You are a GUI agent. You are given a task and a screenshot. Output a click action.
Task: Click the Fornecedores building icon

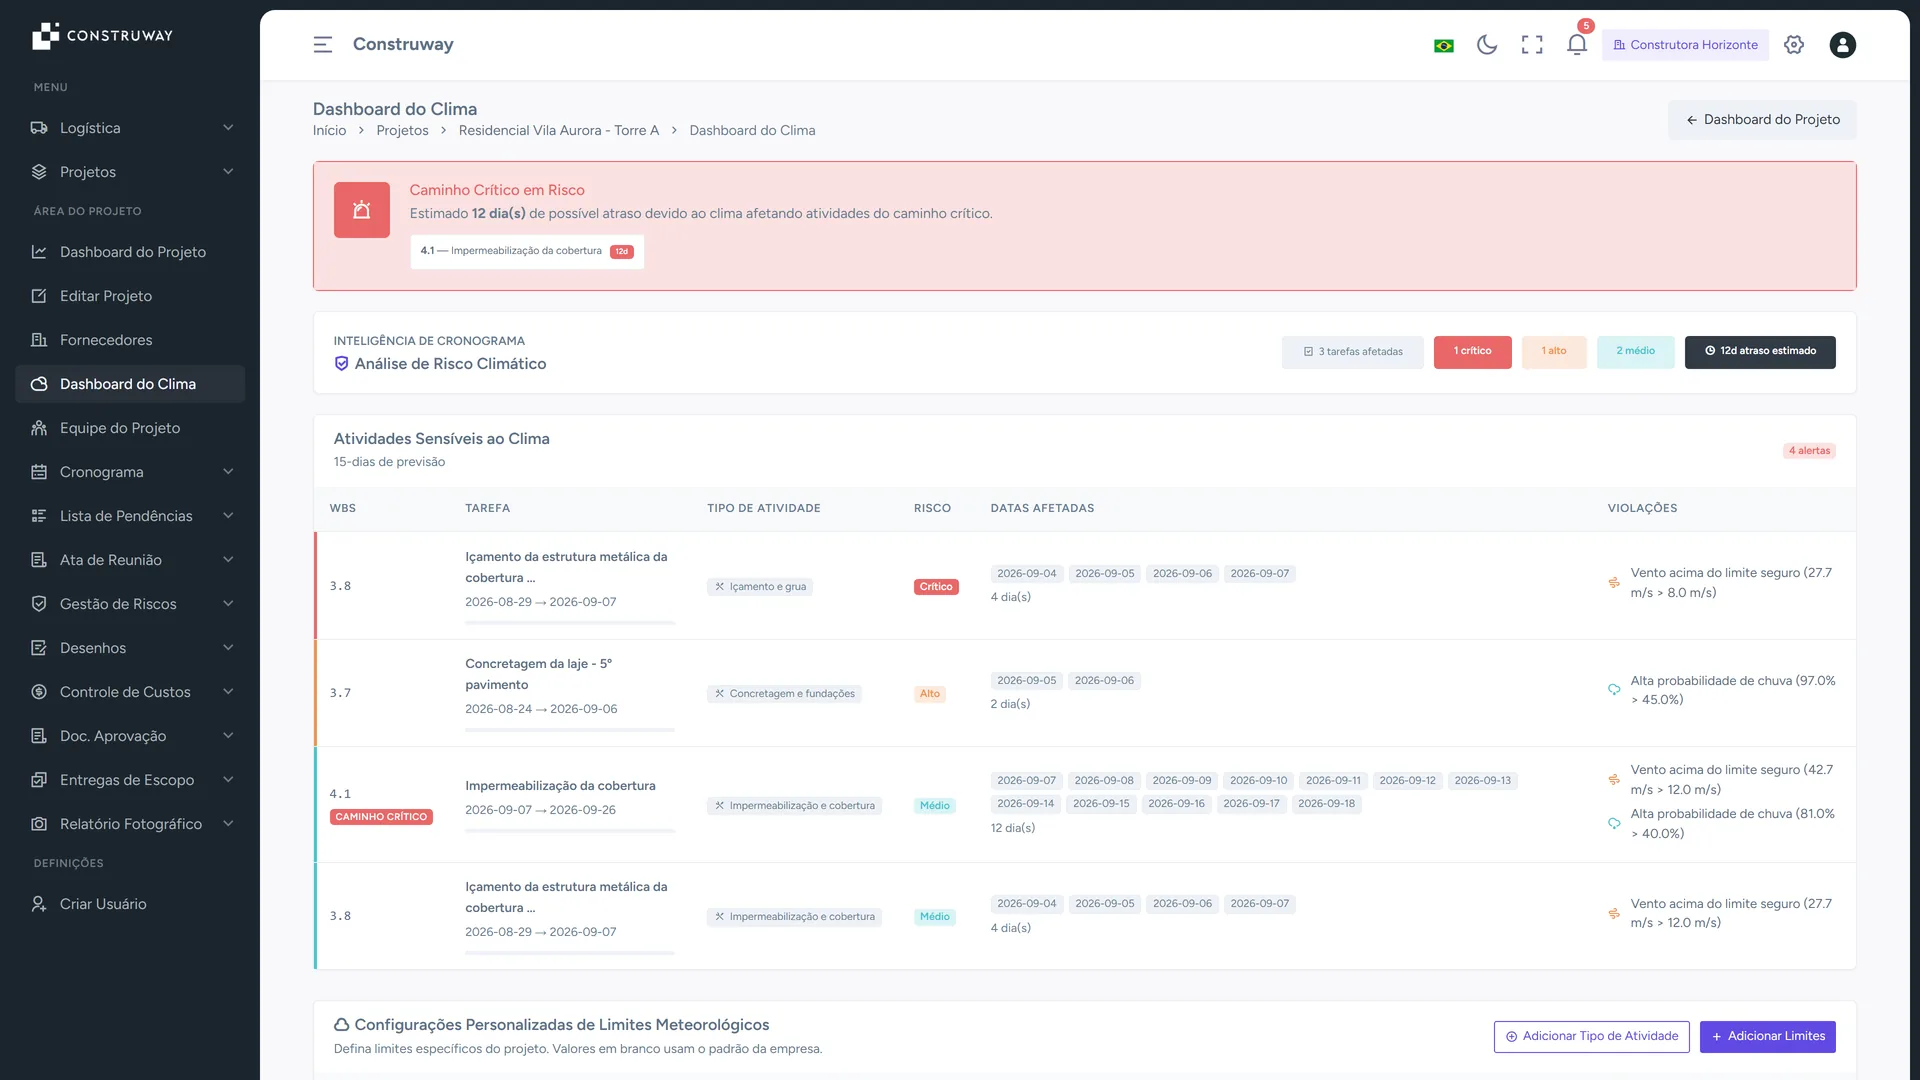click(39, 340)
